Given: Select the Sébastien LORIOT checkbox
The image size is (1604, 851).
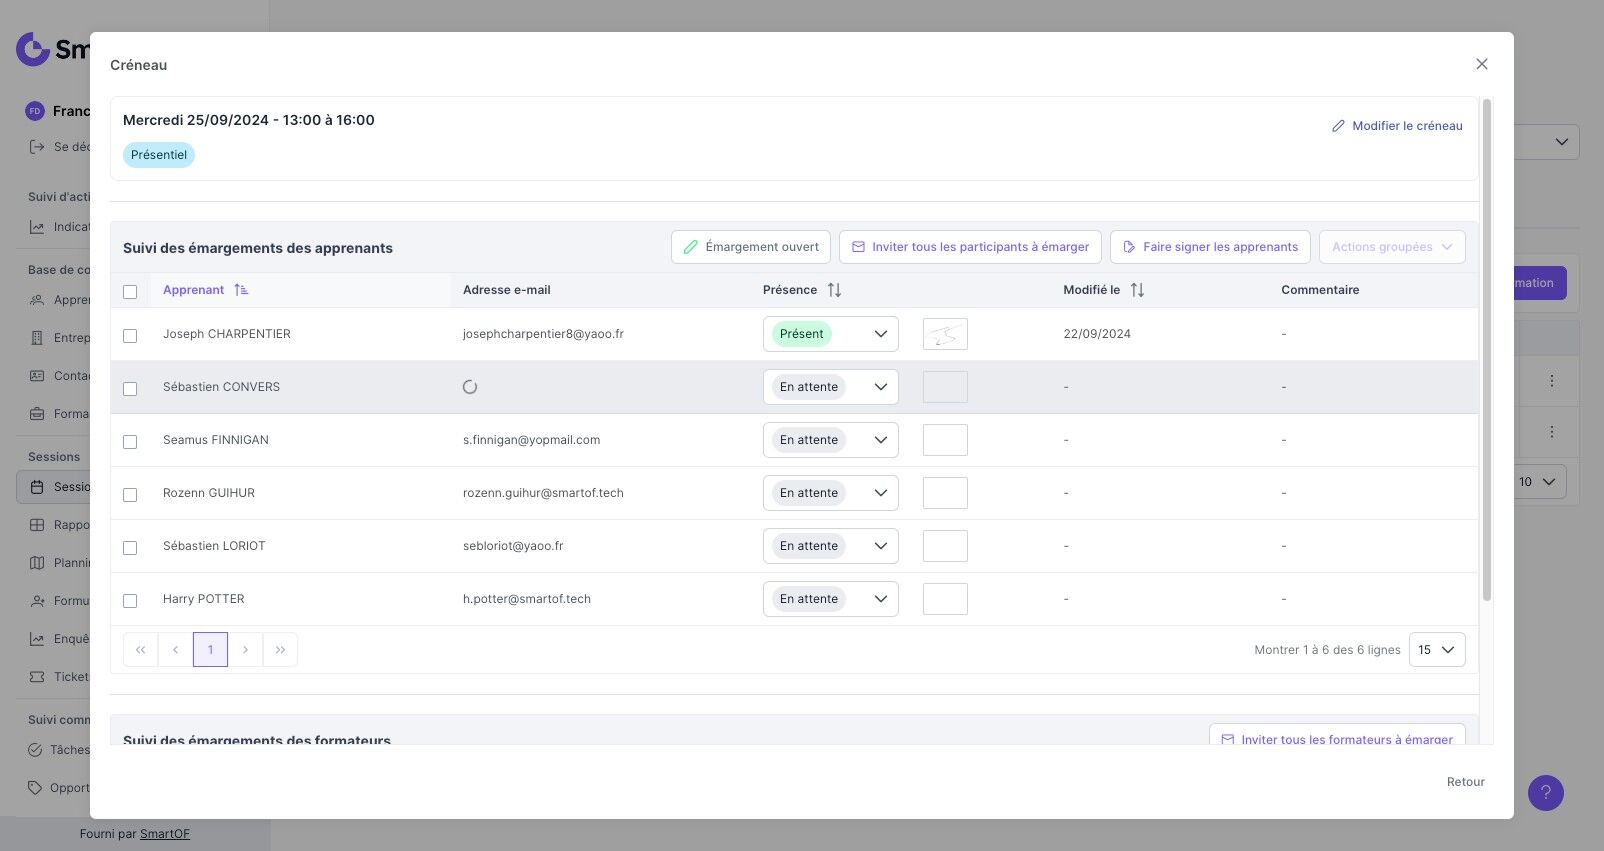Looking at the screenshot, I should point(130,548).
